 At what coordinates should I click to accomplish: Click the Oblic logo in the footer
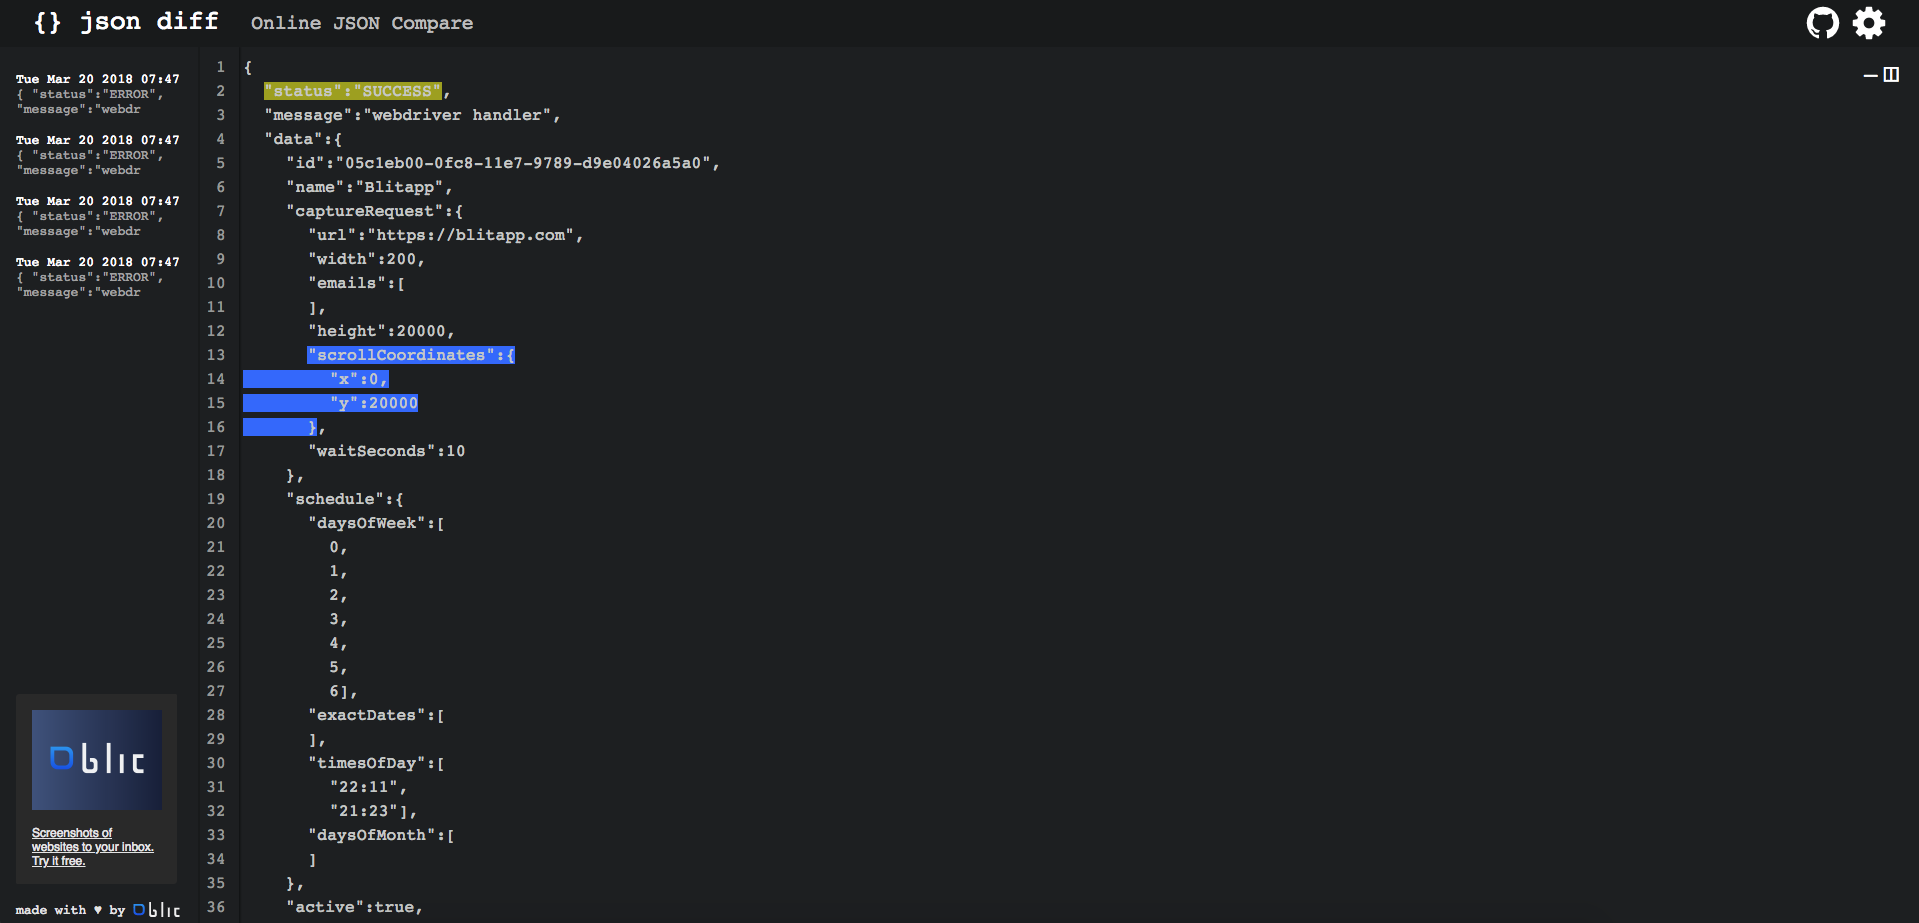159,909
